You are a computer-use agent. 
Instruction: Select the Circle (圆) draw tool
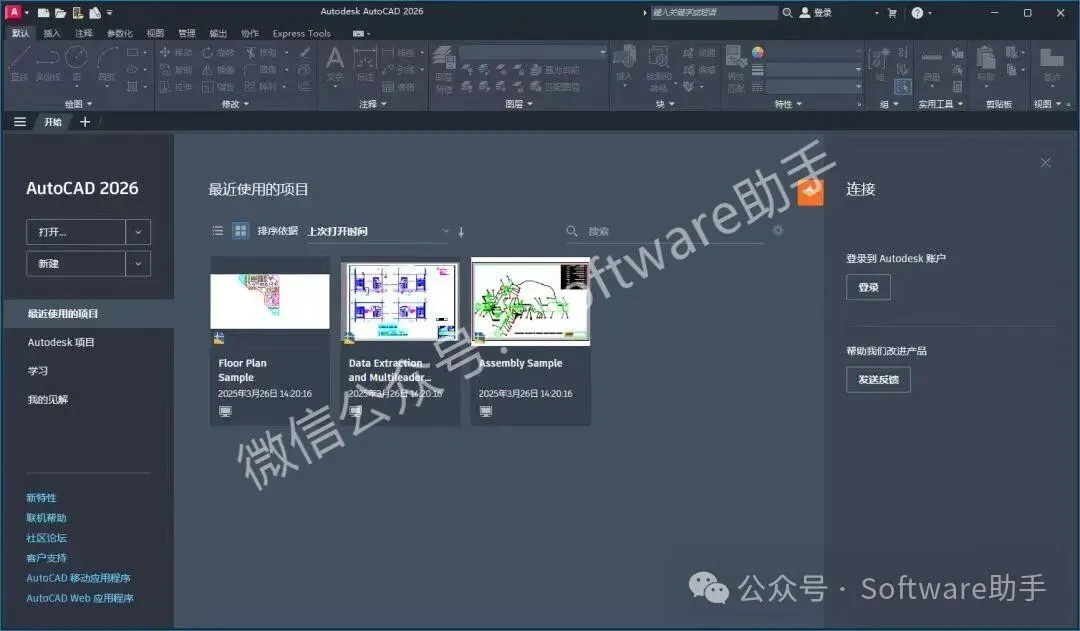76,64
